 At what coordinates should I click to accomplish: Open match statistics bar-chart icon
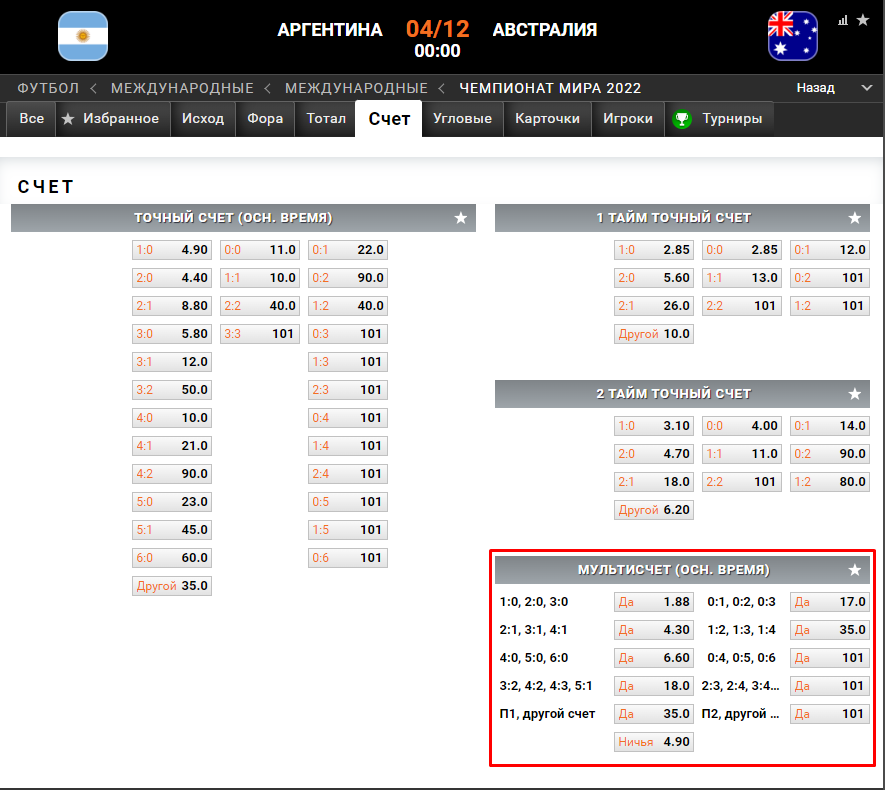pos(843,19)
